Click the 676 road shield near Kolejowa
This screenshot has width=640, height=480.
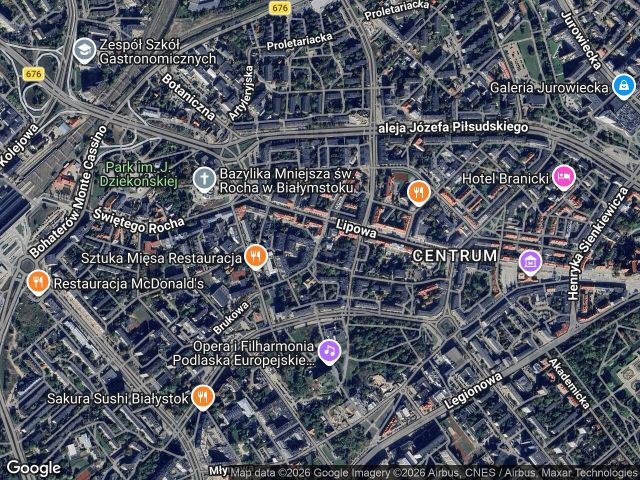[33, 74]
